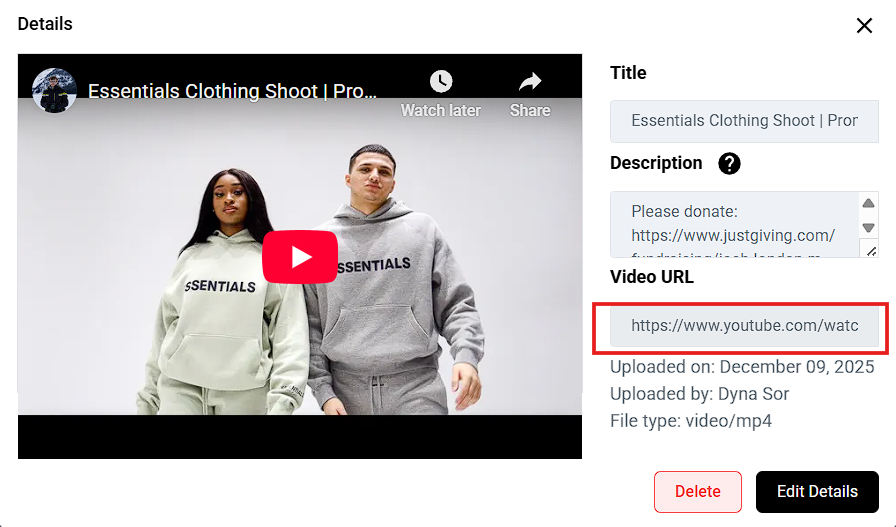Click the 'Details' dialog heading
This screenshot has height=527, width=896.
point(45,24)
